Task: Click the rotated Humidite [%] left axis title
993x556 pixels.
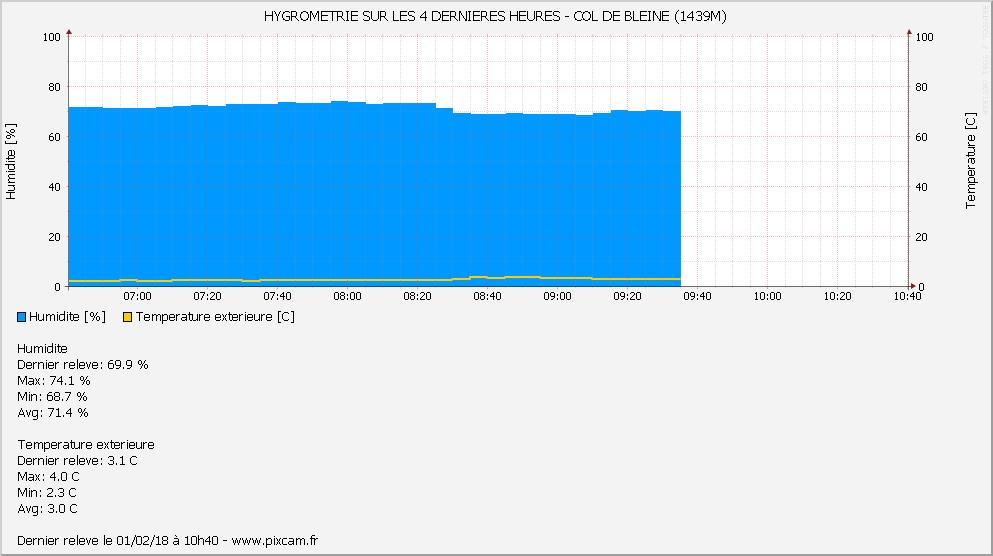Action: [11, 162]
